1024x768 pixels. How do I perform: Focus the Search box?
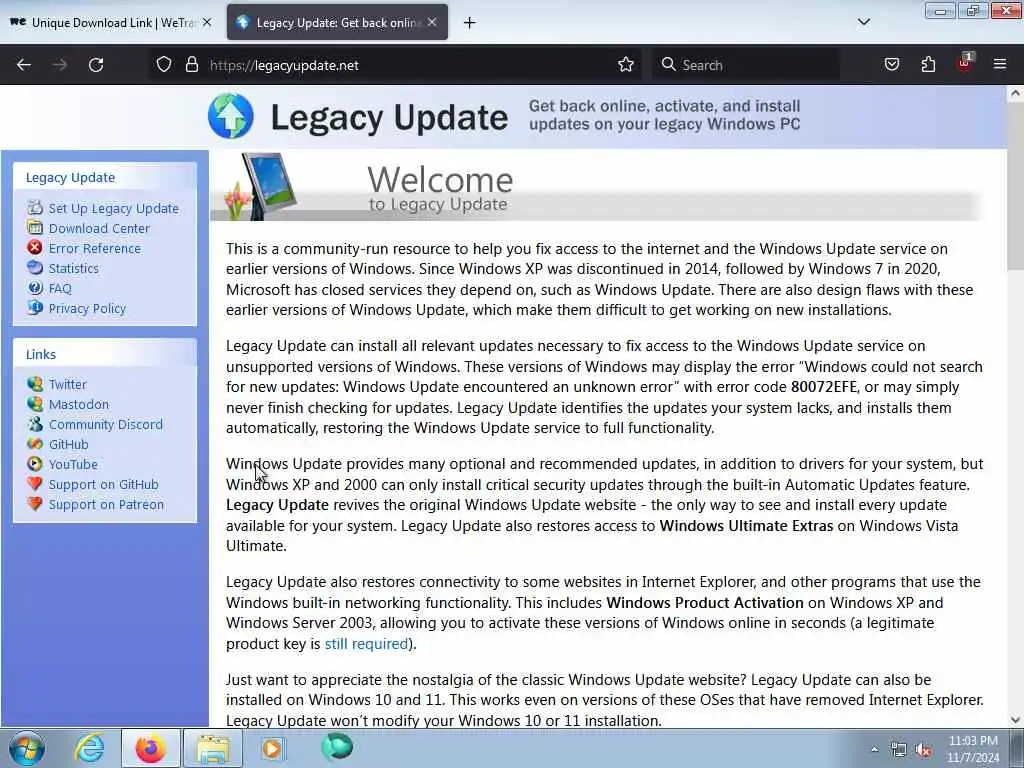746,65
